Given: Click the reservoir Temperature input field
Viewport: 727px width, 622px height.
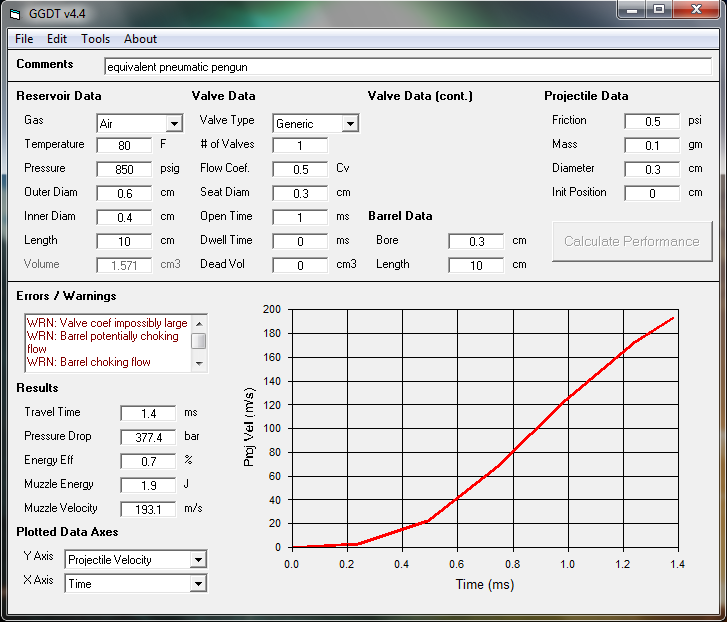Looking at the screenshot, I should point(124,145).
